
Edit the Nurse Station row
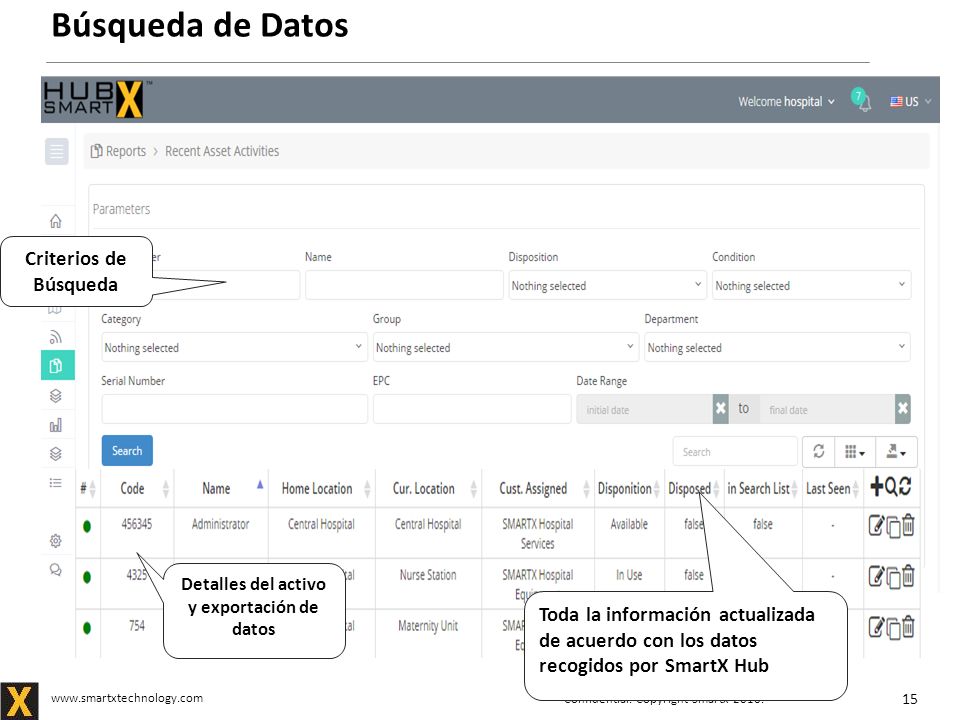pyautogui.click(x=877, y=576)
